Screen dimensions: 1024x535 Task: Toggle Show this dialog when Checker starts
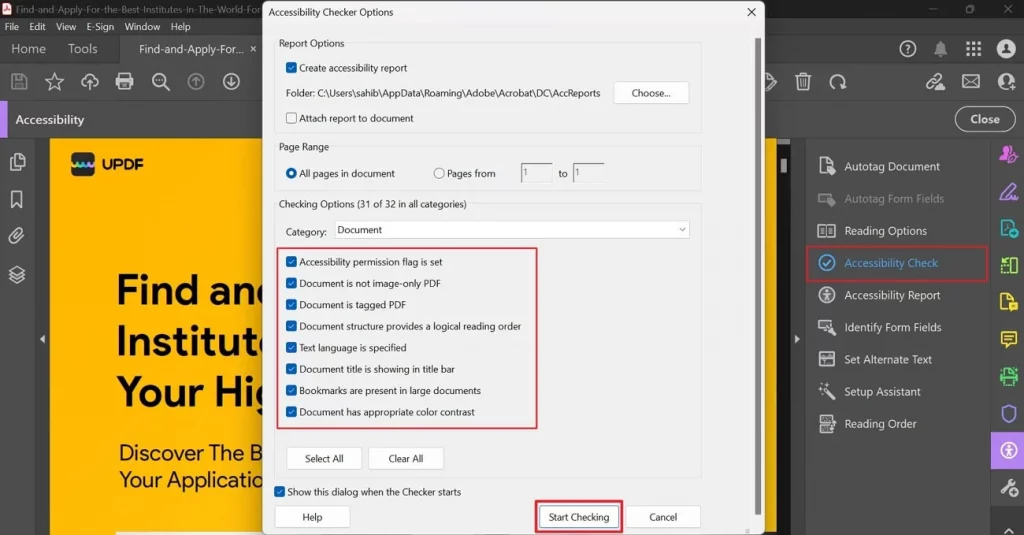[280, 492]
